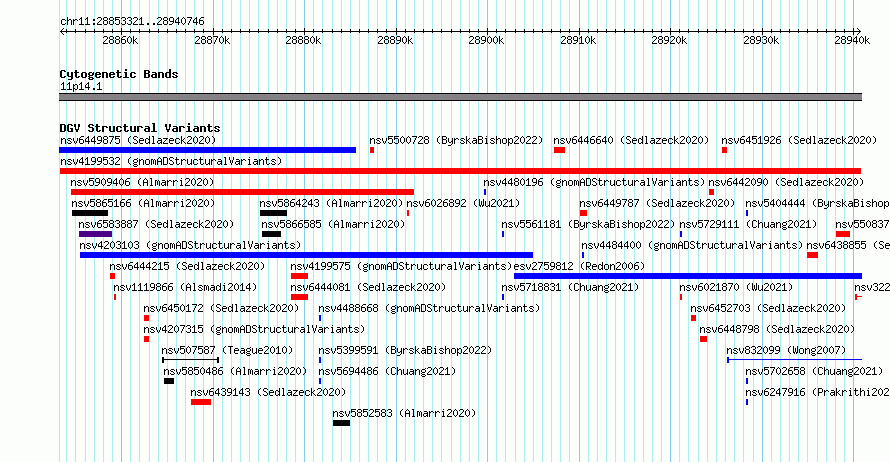Select the blue bar under nsv4203103

point(307,255)
